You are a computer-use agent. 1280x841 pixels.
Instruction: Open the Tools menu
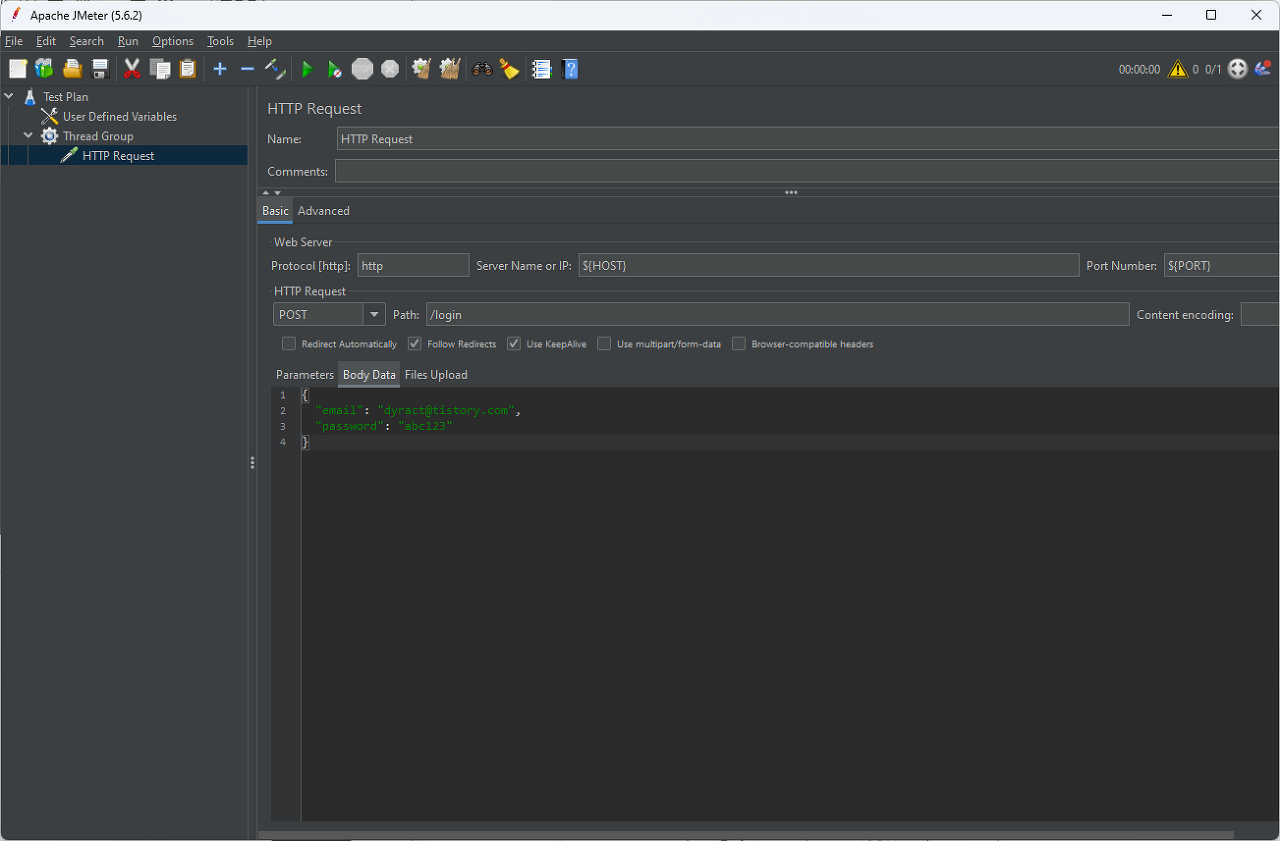pos(220,41)
